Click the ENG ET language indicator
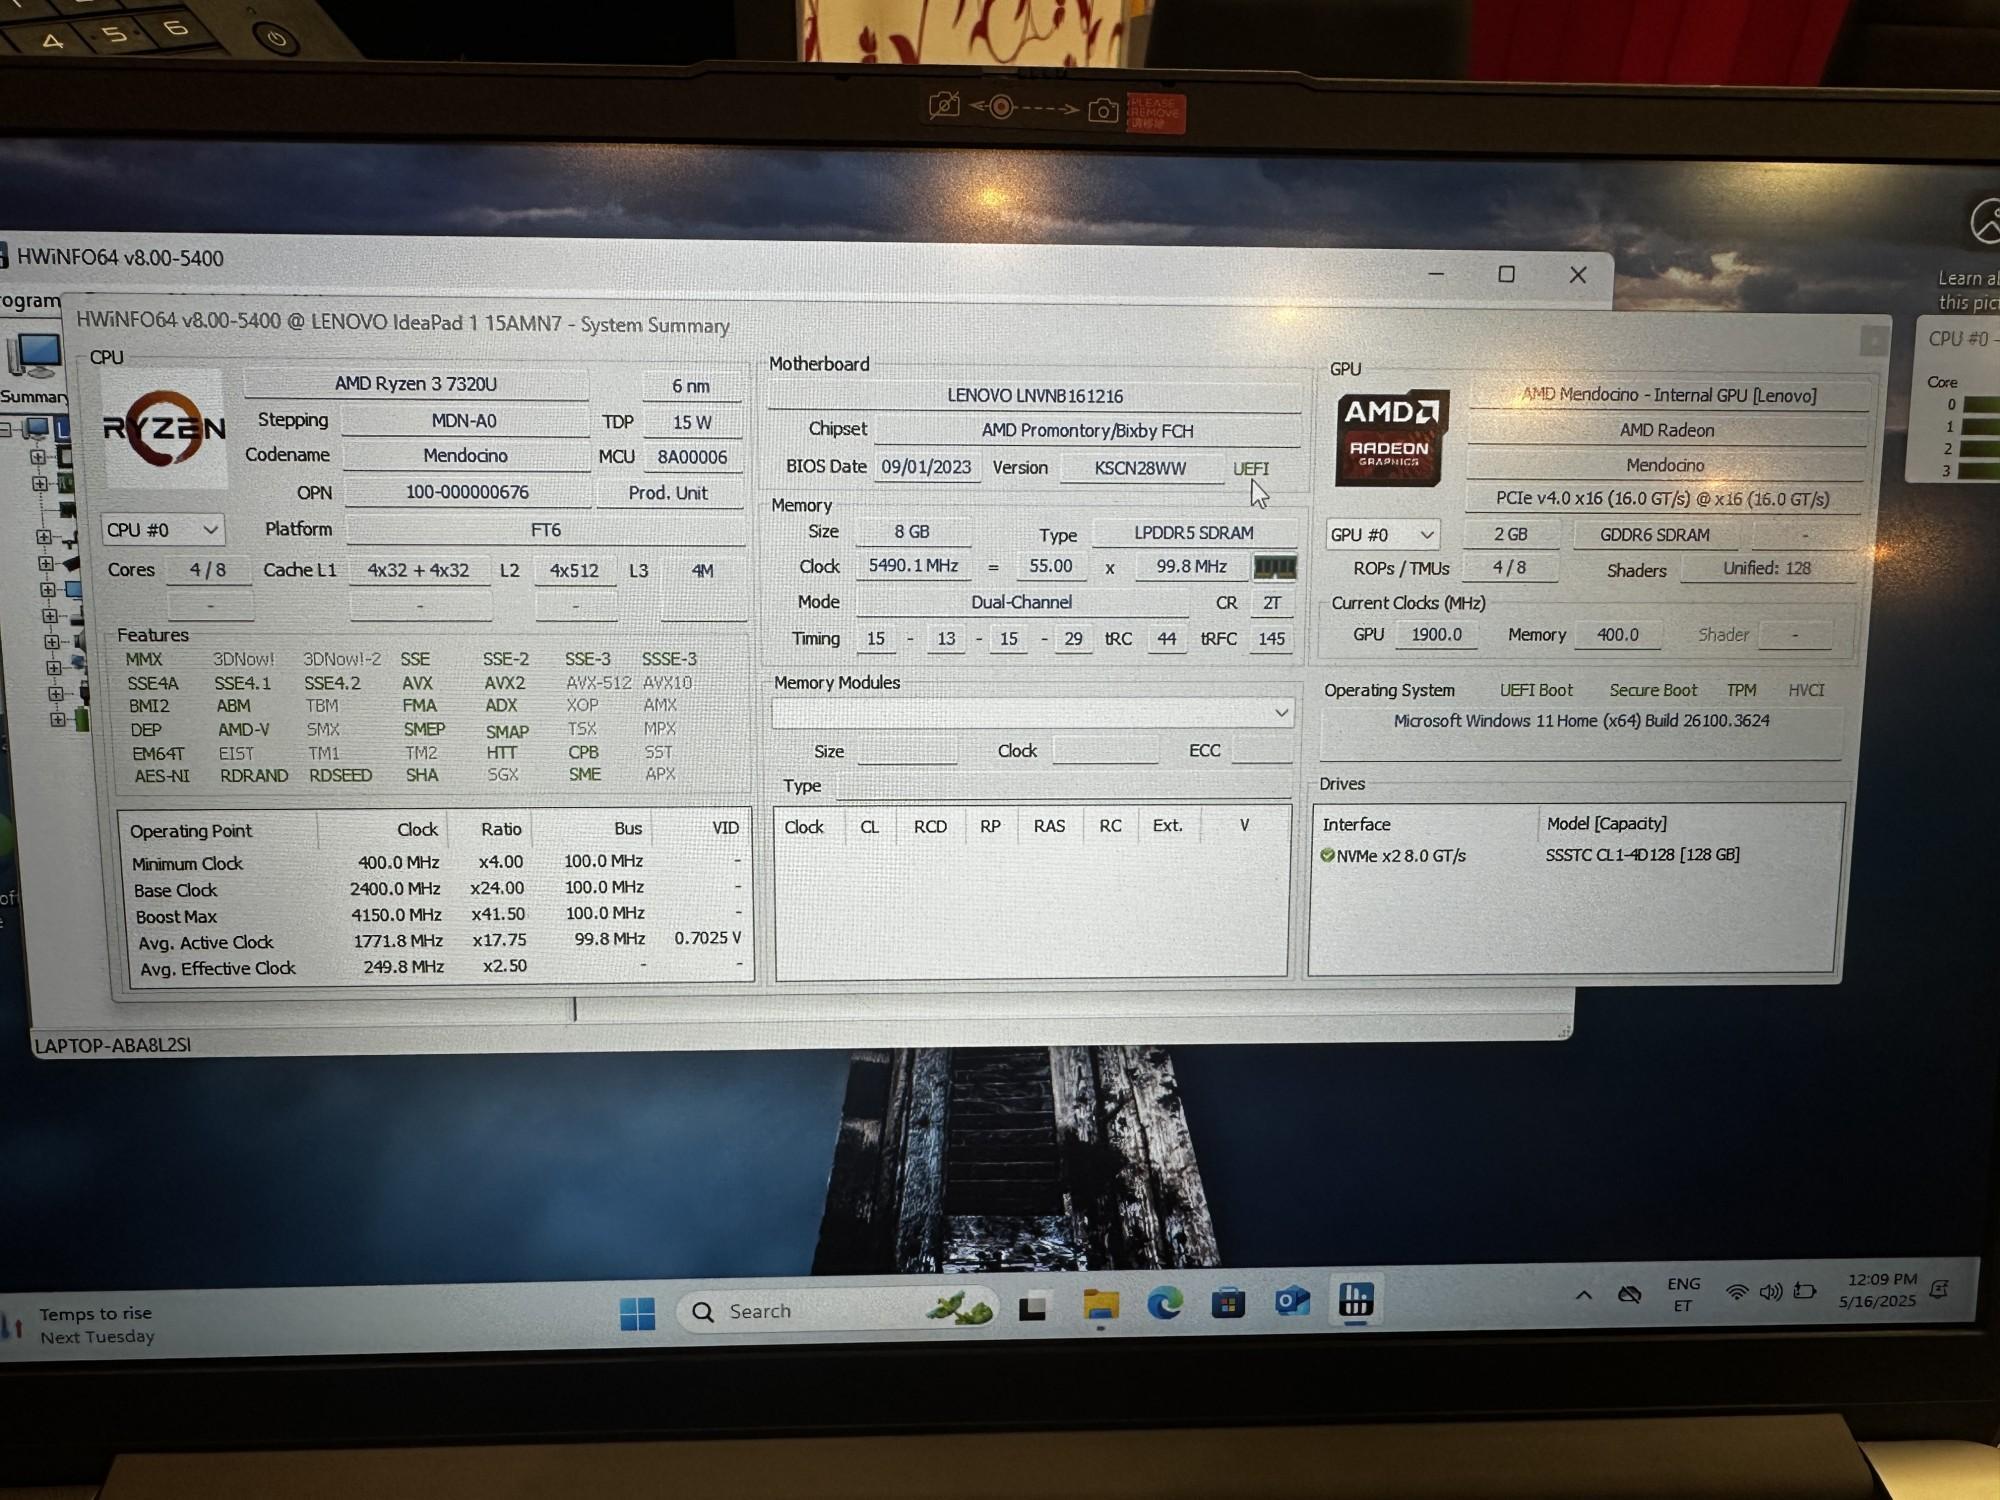 point(1684,1294)
